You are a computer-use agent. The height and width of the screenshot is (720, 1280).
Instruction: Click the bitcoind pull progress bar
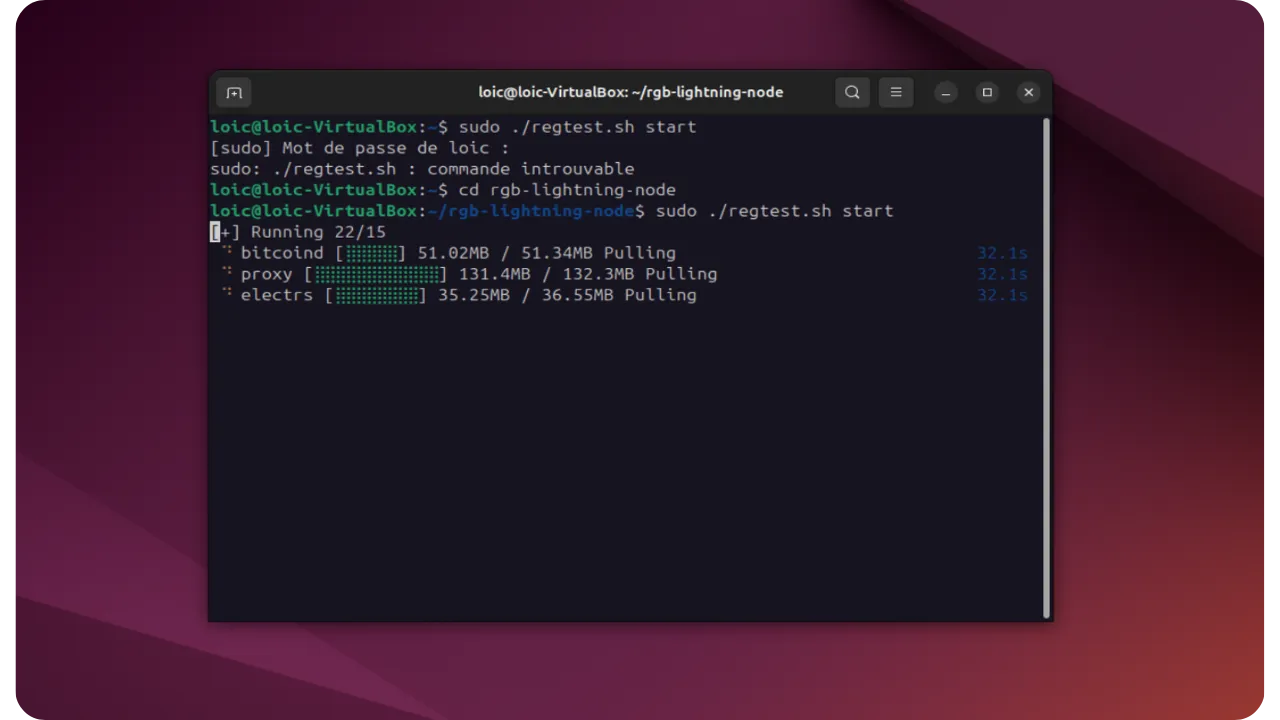click(371, 253)
